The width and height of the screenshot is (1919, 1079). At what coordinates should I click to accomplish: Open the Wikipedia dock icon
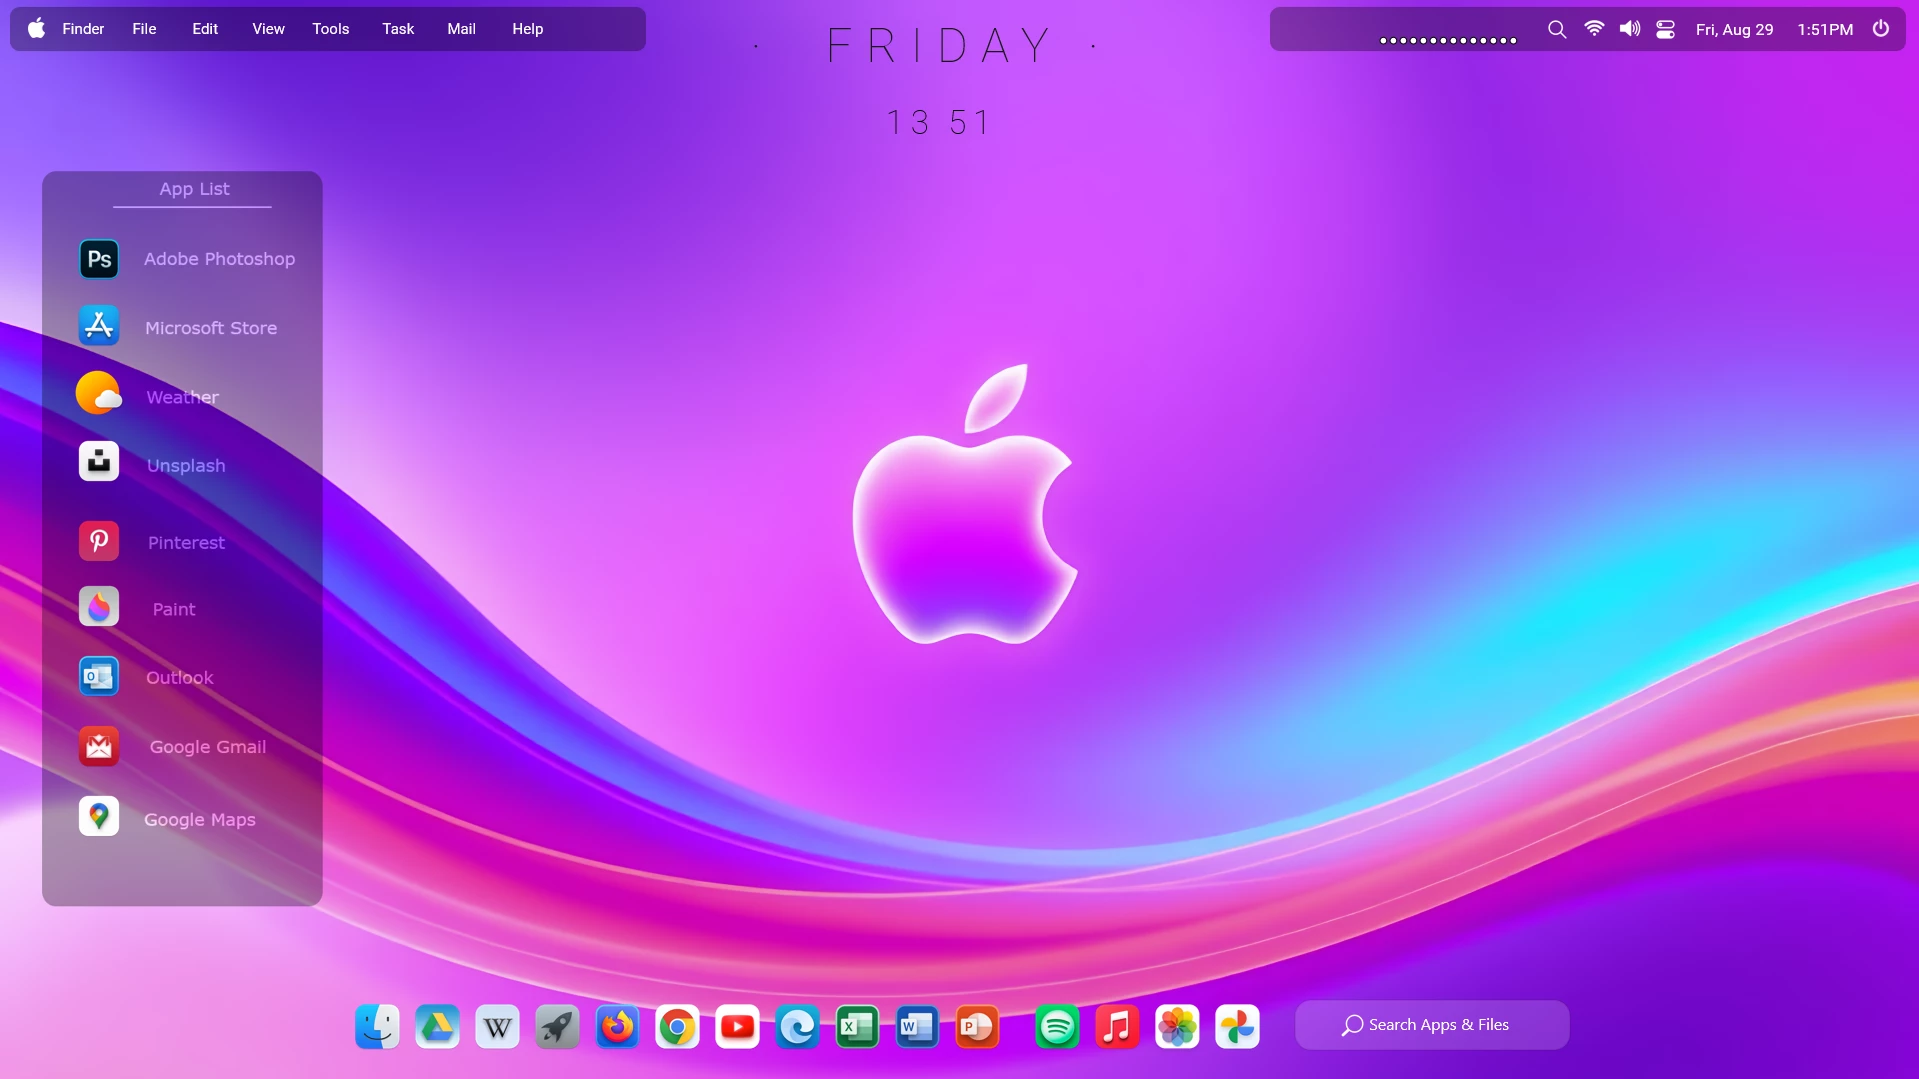(x=497, y=1026)
